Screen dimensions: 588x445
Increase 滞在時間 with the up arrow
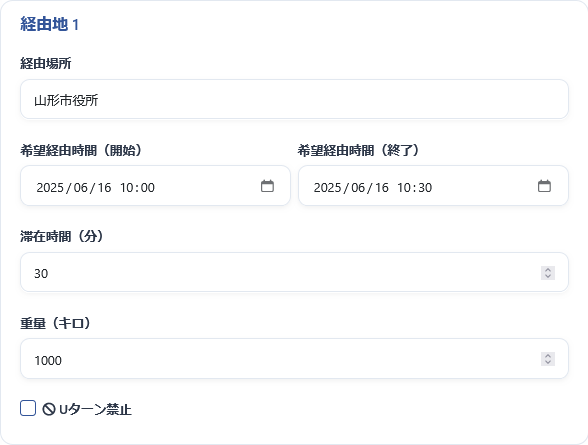click(548, 270)
